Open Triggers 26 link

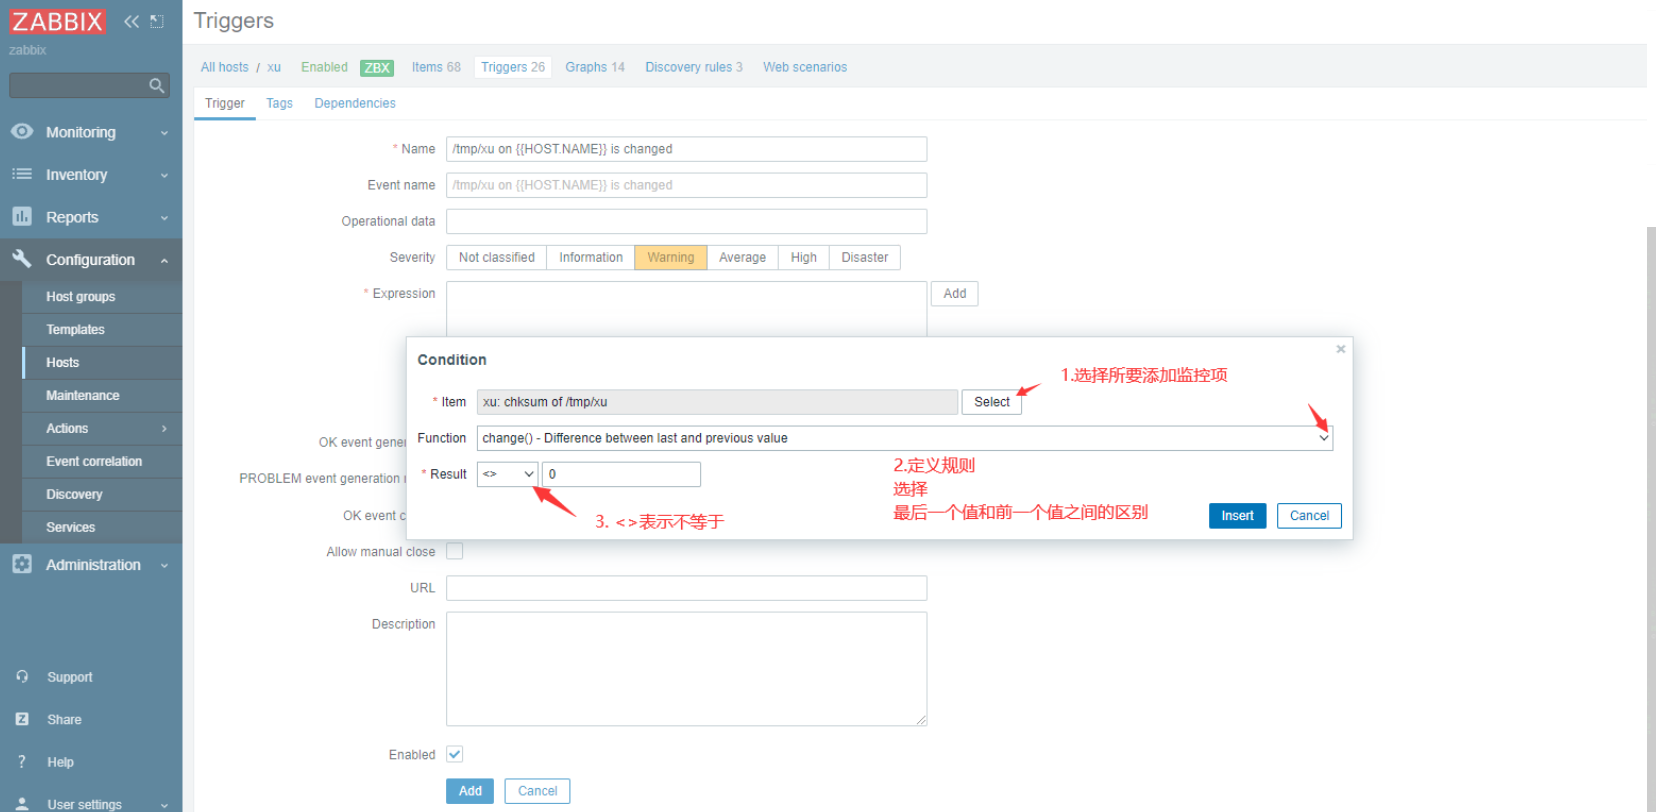pyautogui.click(x=513, y=68)
